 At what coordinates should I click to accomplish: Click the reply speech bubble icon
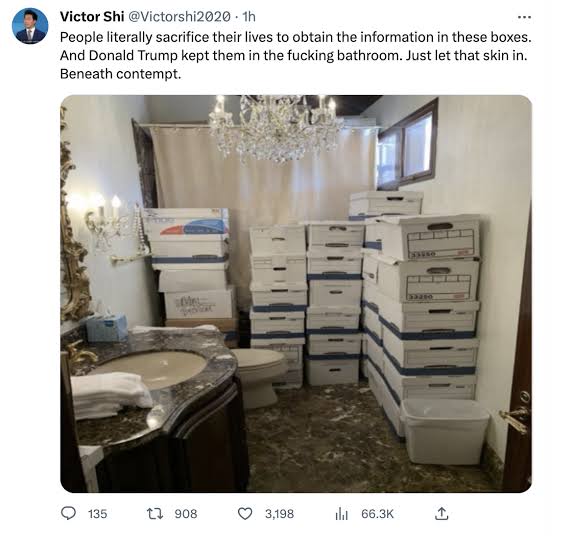(68, 513)
